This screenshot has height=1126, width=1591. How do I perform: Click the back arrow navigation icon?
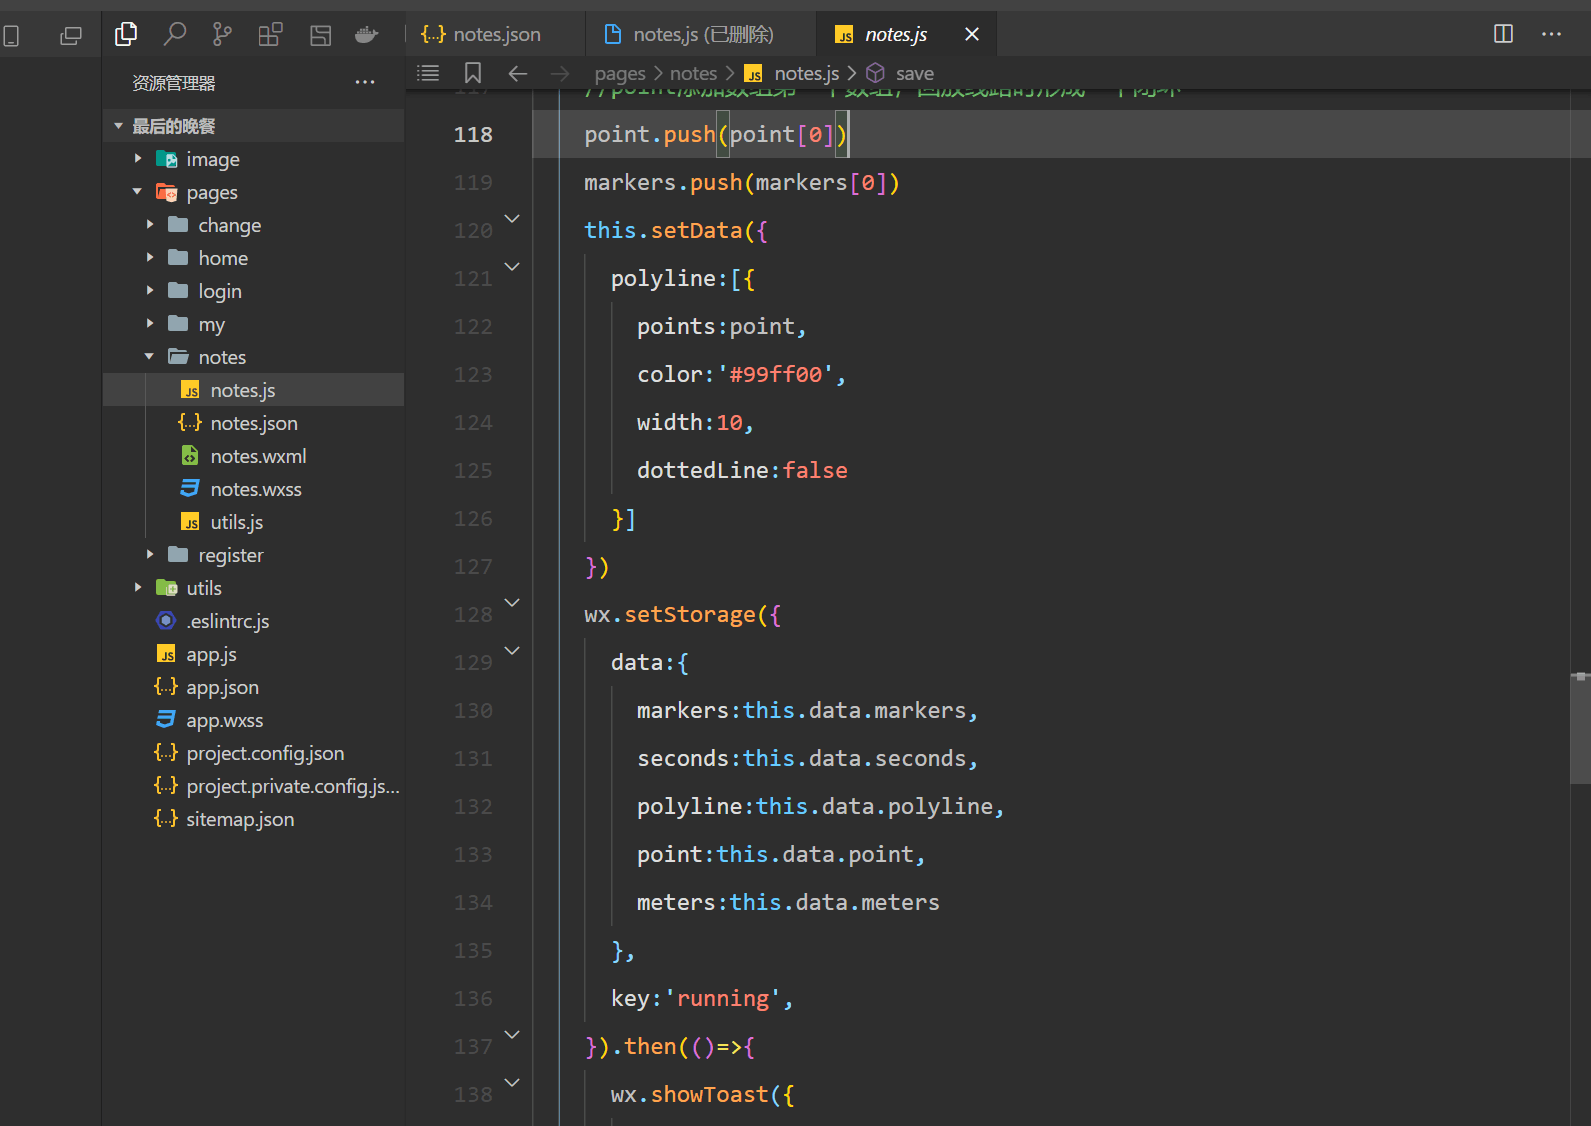pyautogui.click(x=517, y=73)
